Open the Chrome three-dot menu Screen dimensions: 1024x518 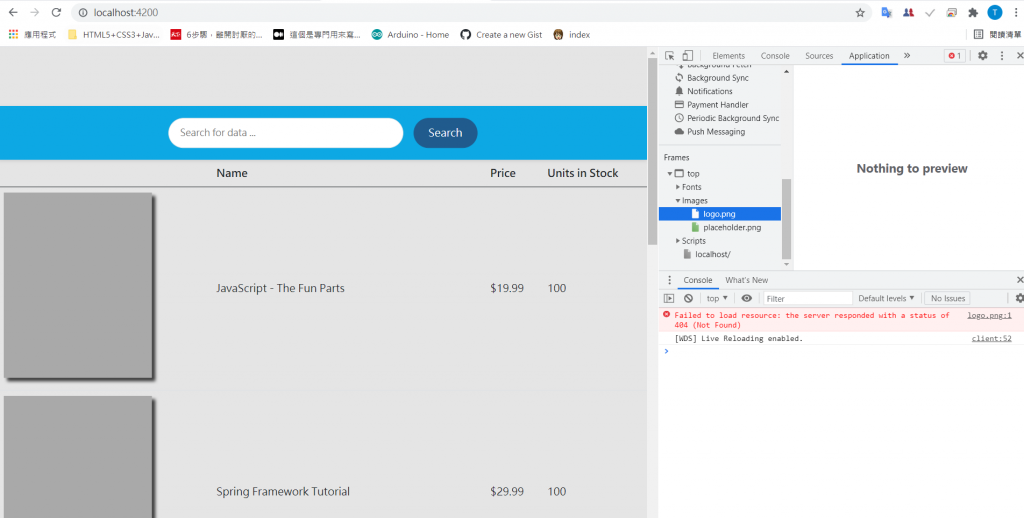1015,12
